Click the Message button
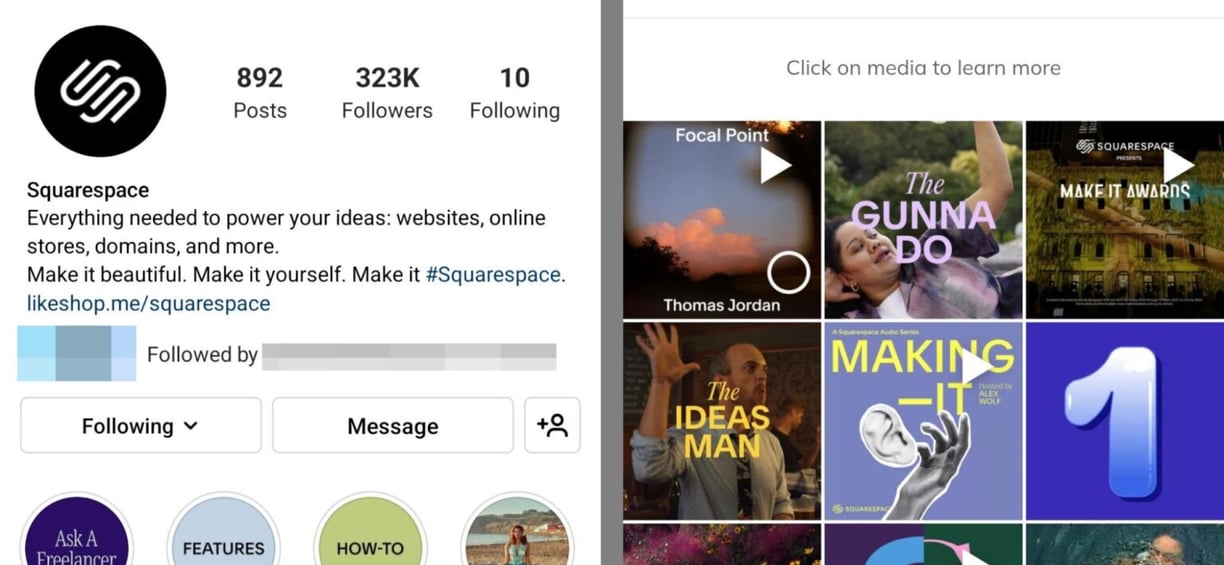The height and width of the screenshot is (565, 1224). pos(393,425)
